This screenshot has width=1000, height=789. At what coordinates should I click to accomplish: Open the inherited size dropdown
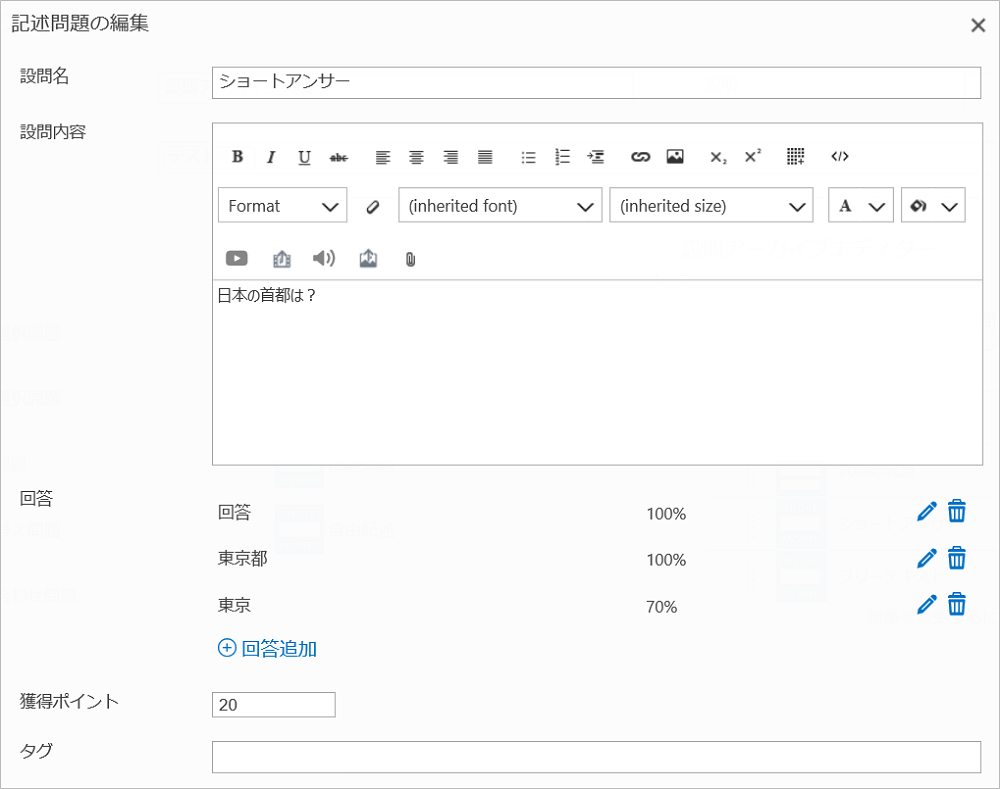710,206
